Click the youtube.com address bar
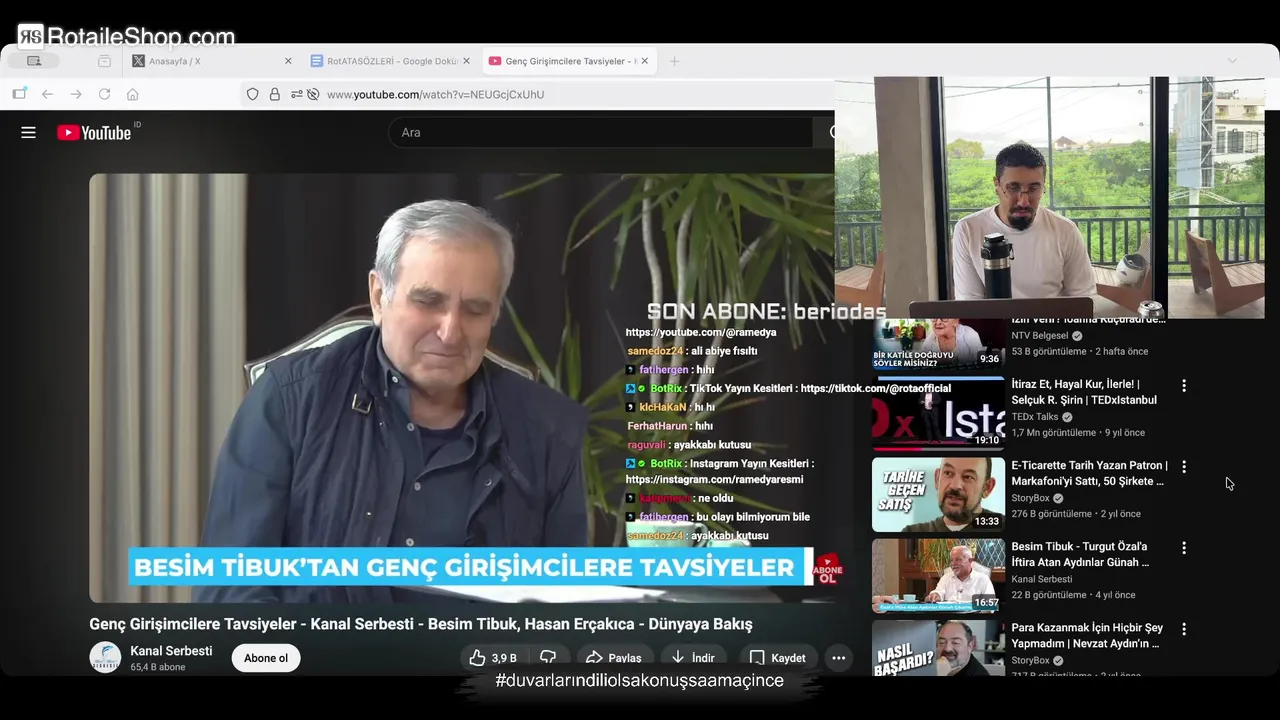The height and width of the screenshot is (720, 1280). pos(540,94)
